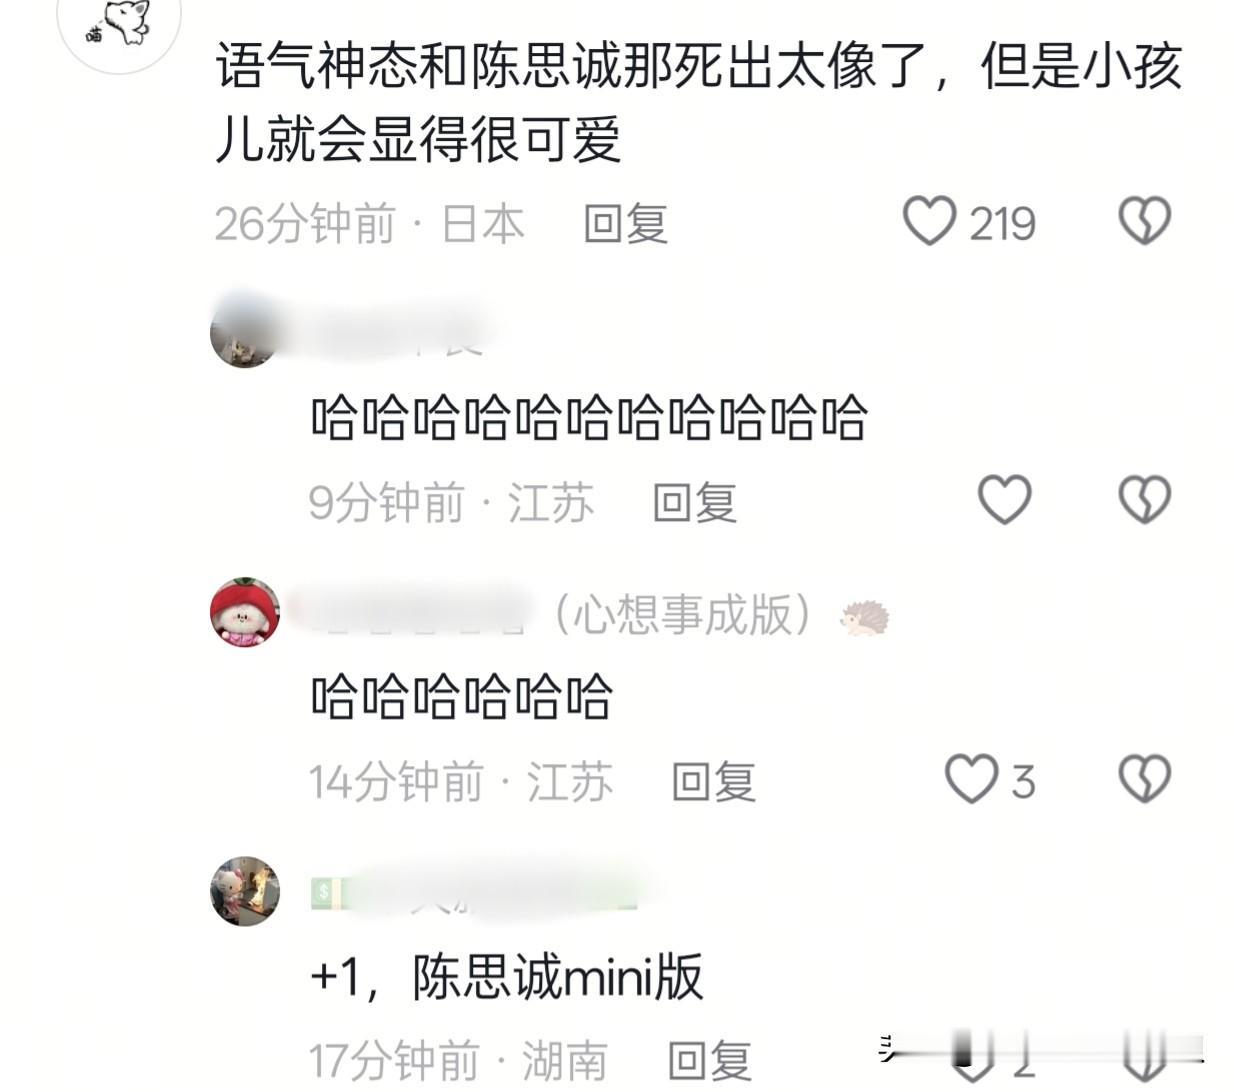Reply to the 26分钟前 日本 comment

(x=626, y=223)
